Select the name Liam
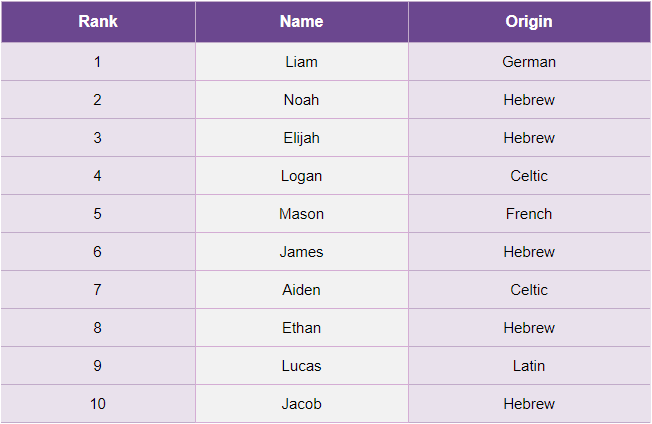The width and height of the screenshot is (652, 424). pos(301,62)
